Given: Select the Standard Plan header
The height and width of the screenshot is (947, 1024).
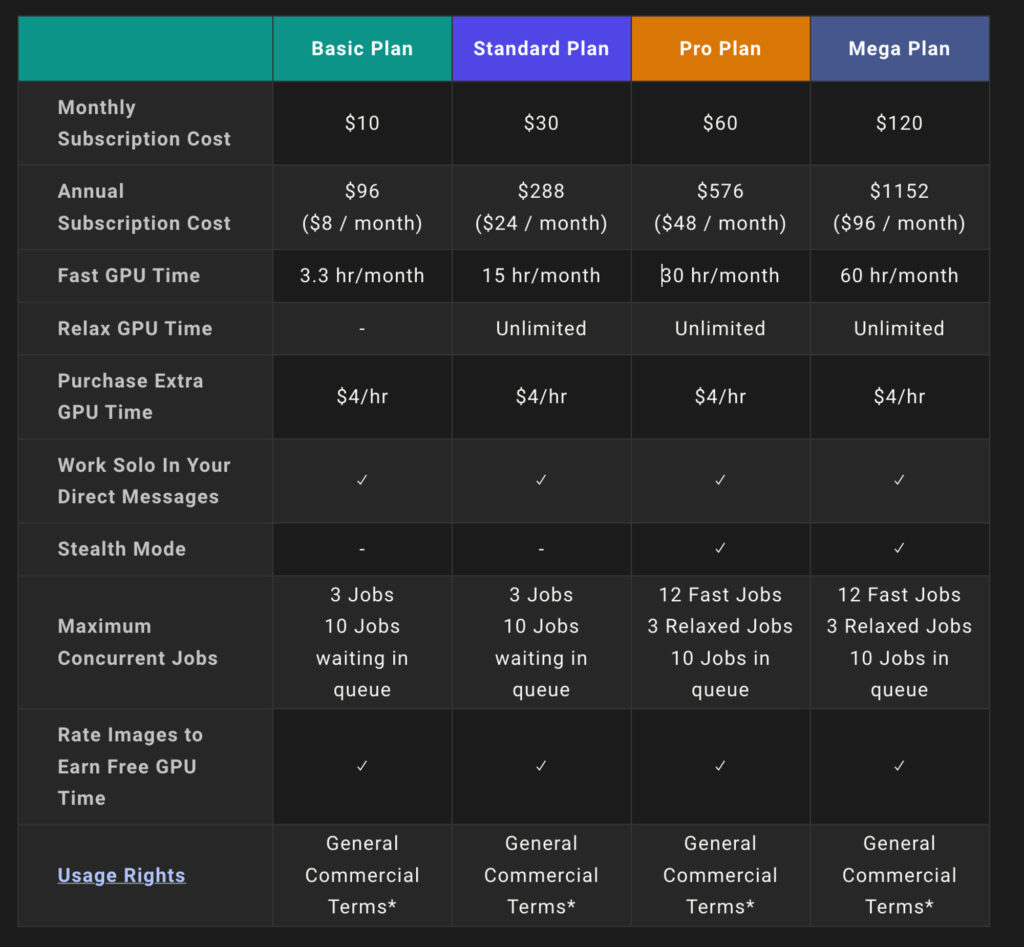Looking at the screenshot, I should click(541, 48).
